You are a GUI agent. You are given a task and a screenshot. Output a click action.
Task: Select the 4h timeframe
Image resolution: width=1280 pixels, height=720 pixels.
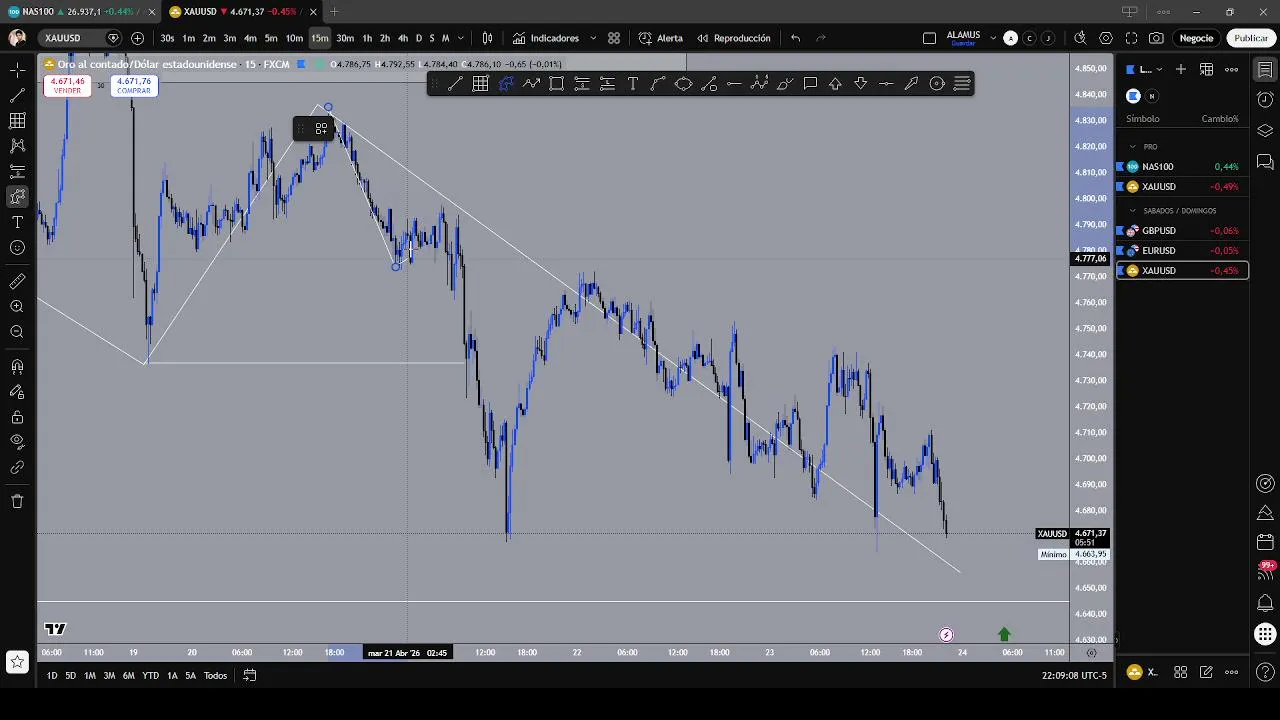(x=402, y=38)
